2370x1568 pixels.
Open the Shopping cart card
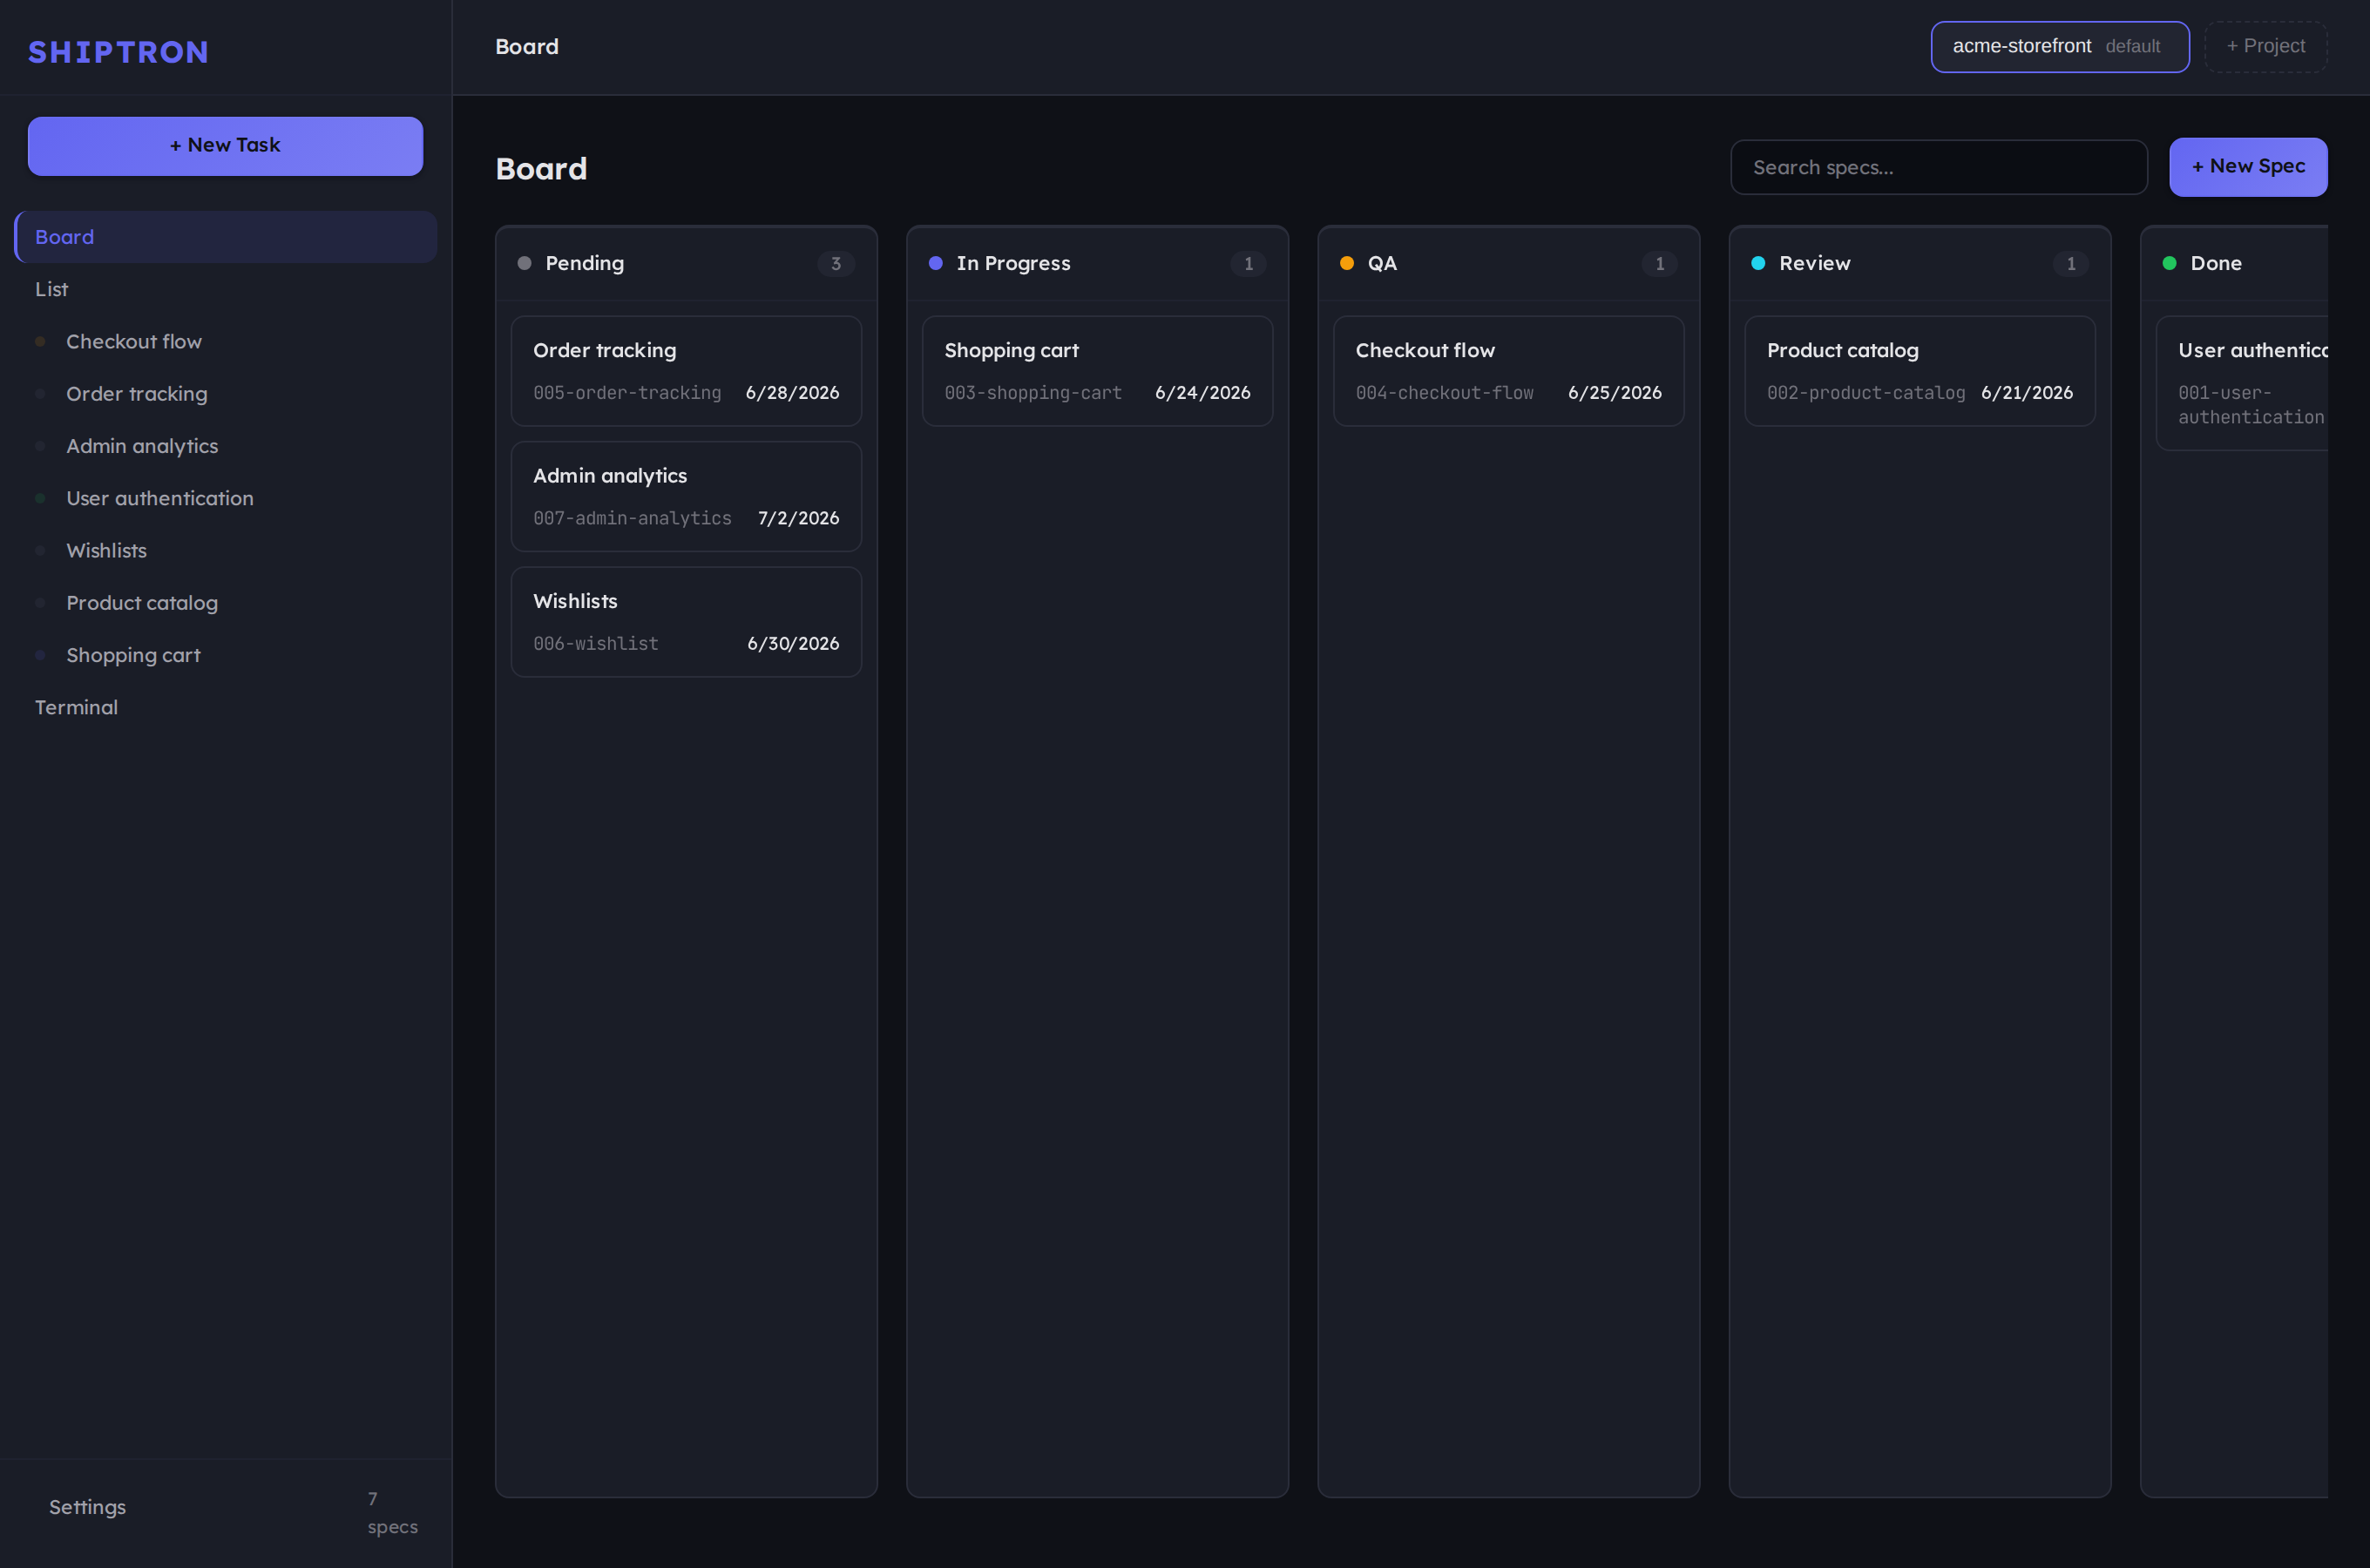pyautogui.click(x=1097, y=371)
